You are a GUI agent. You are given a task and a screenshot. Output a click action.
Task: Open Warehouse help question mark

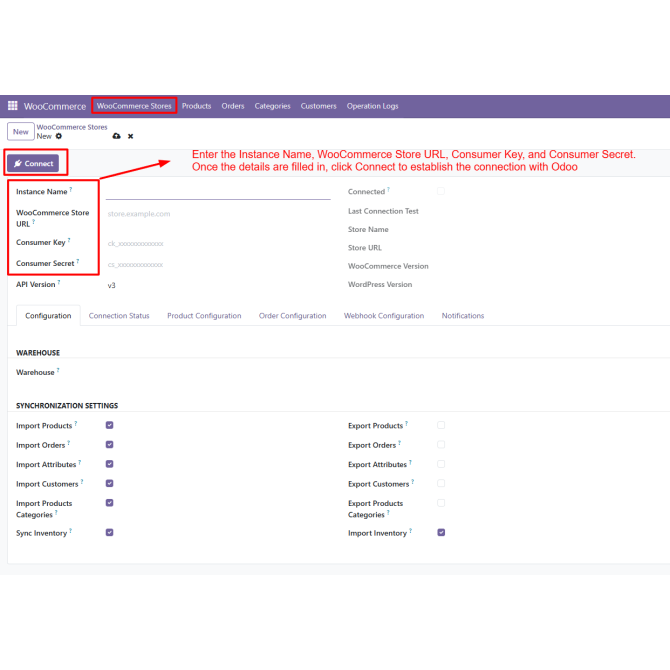pos(58,370)
